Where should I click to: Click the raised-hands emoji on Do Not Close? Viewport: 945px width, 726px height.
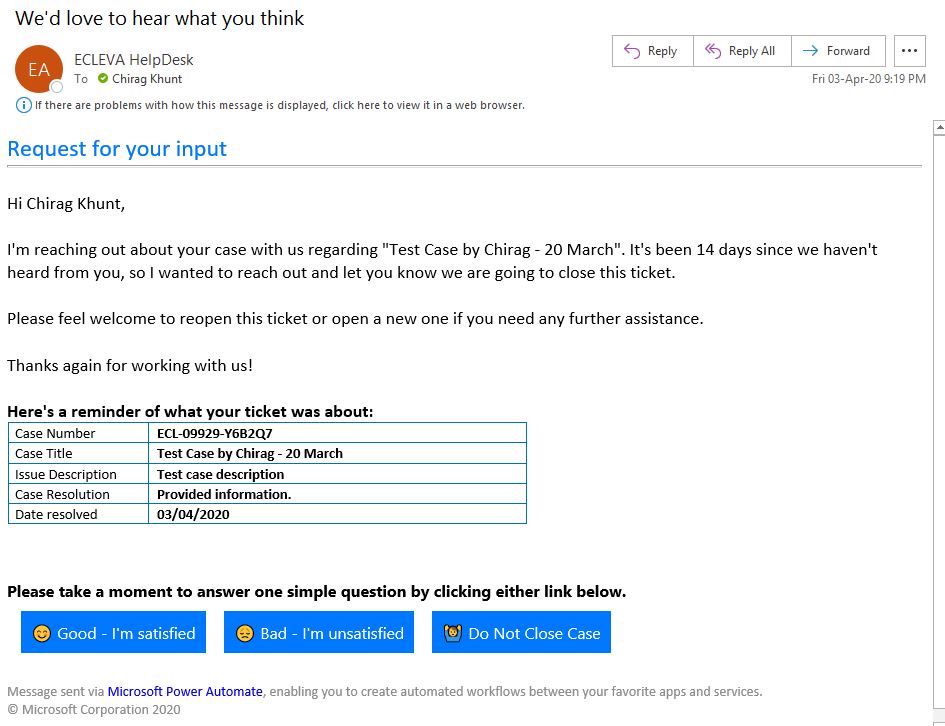coord(453,633)
